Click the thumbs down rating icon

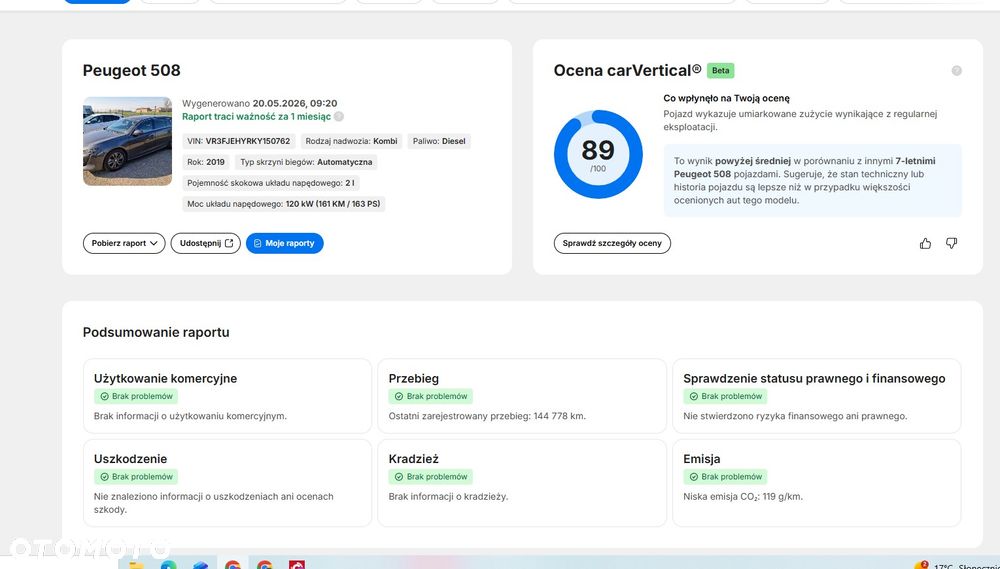pyautogui.click(x=951, y=243)
